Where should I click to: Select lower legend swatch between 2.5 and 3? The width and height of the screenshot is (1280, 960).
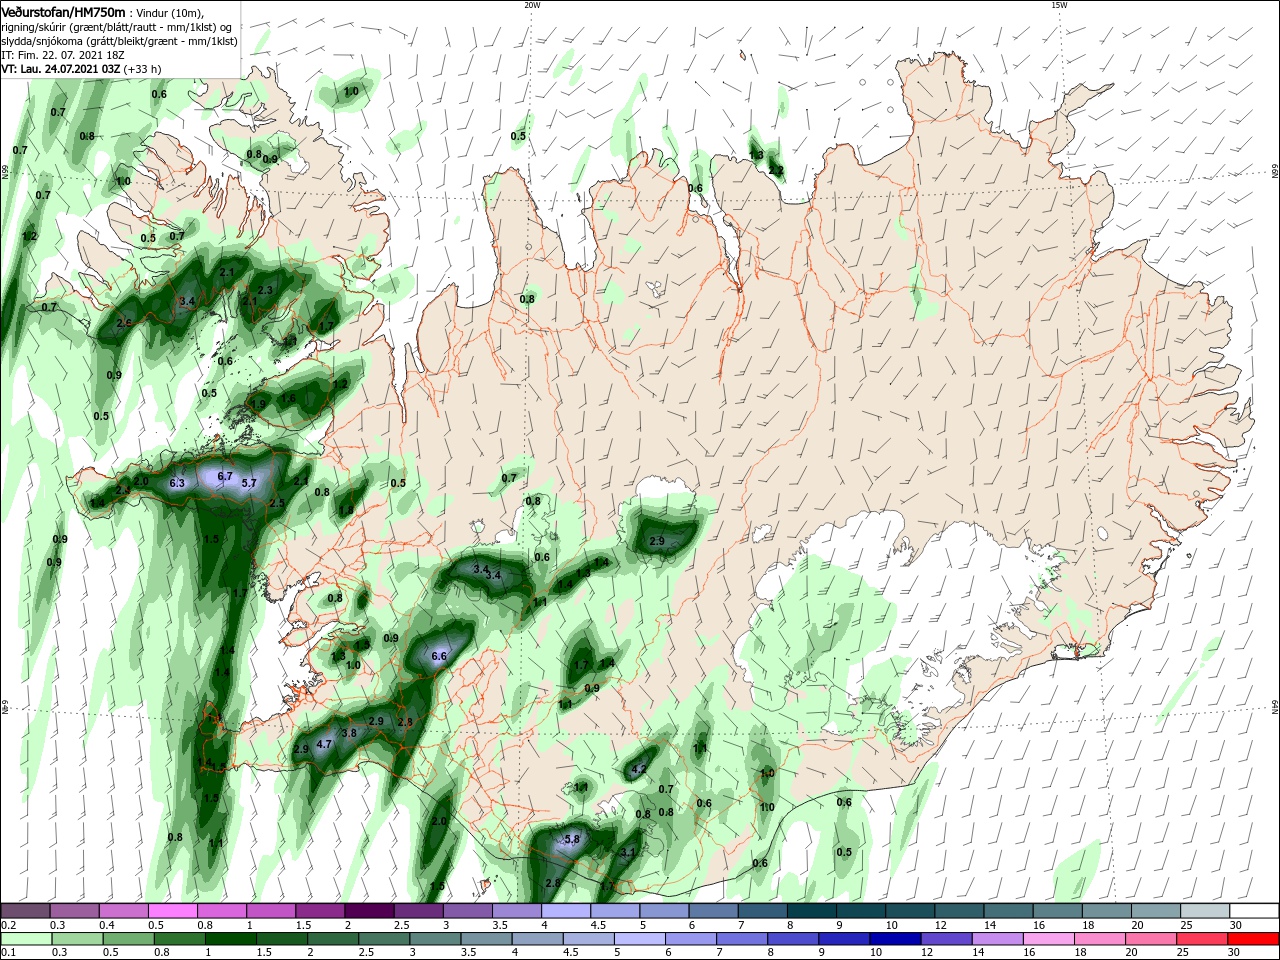coord(385,938)
